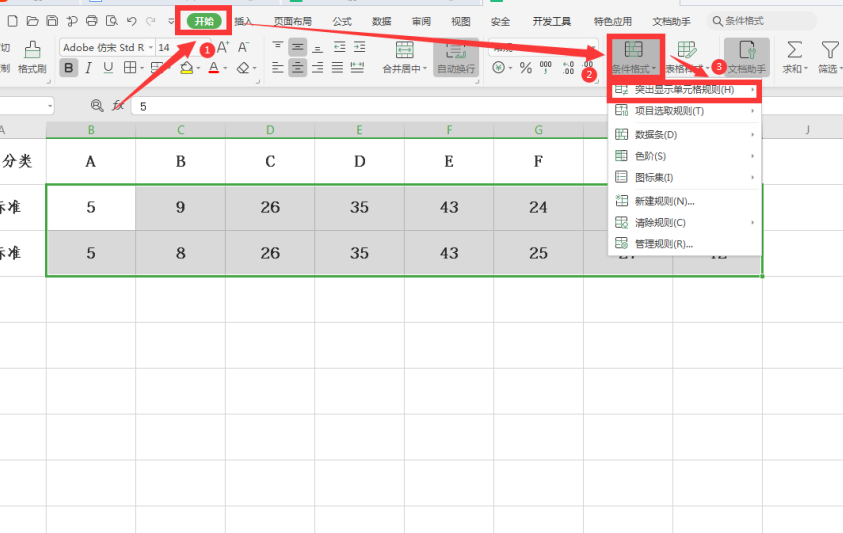Open 项目选取规则(T) submenu
This screenshot has height=533, width=843.
684,111
